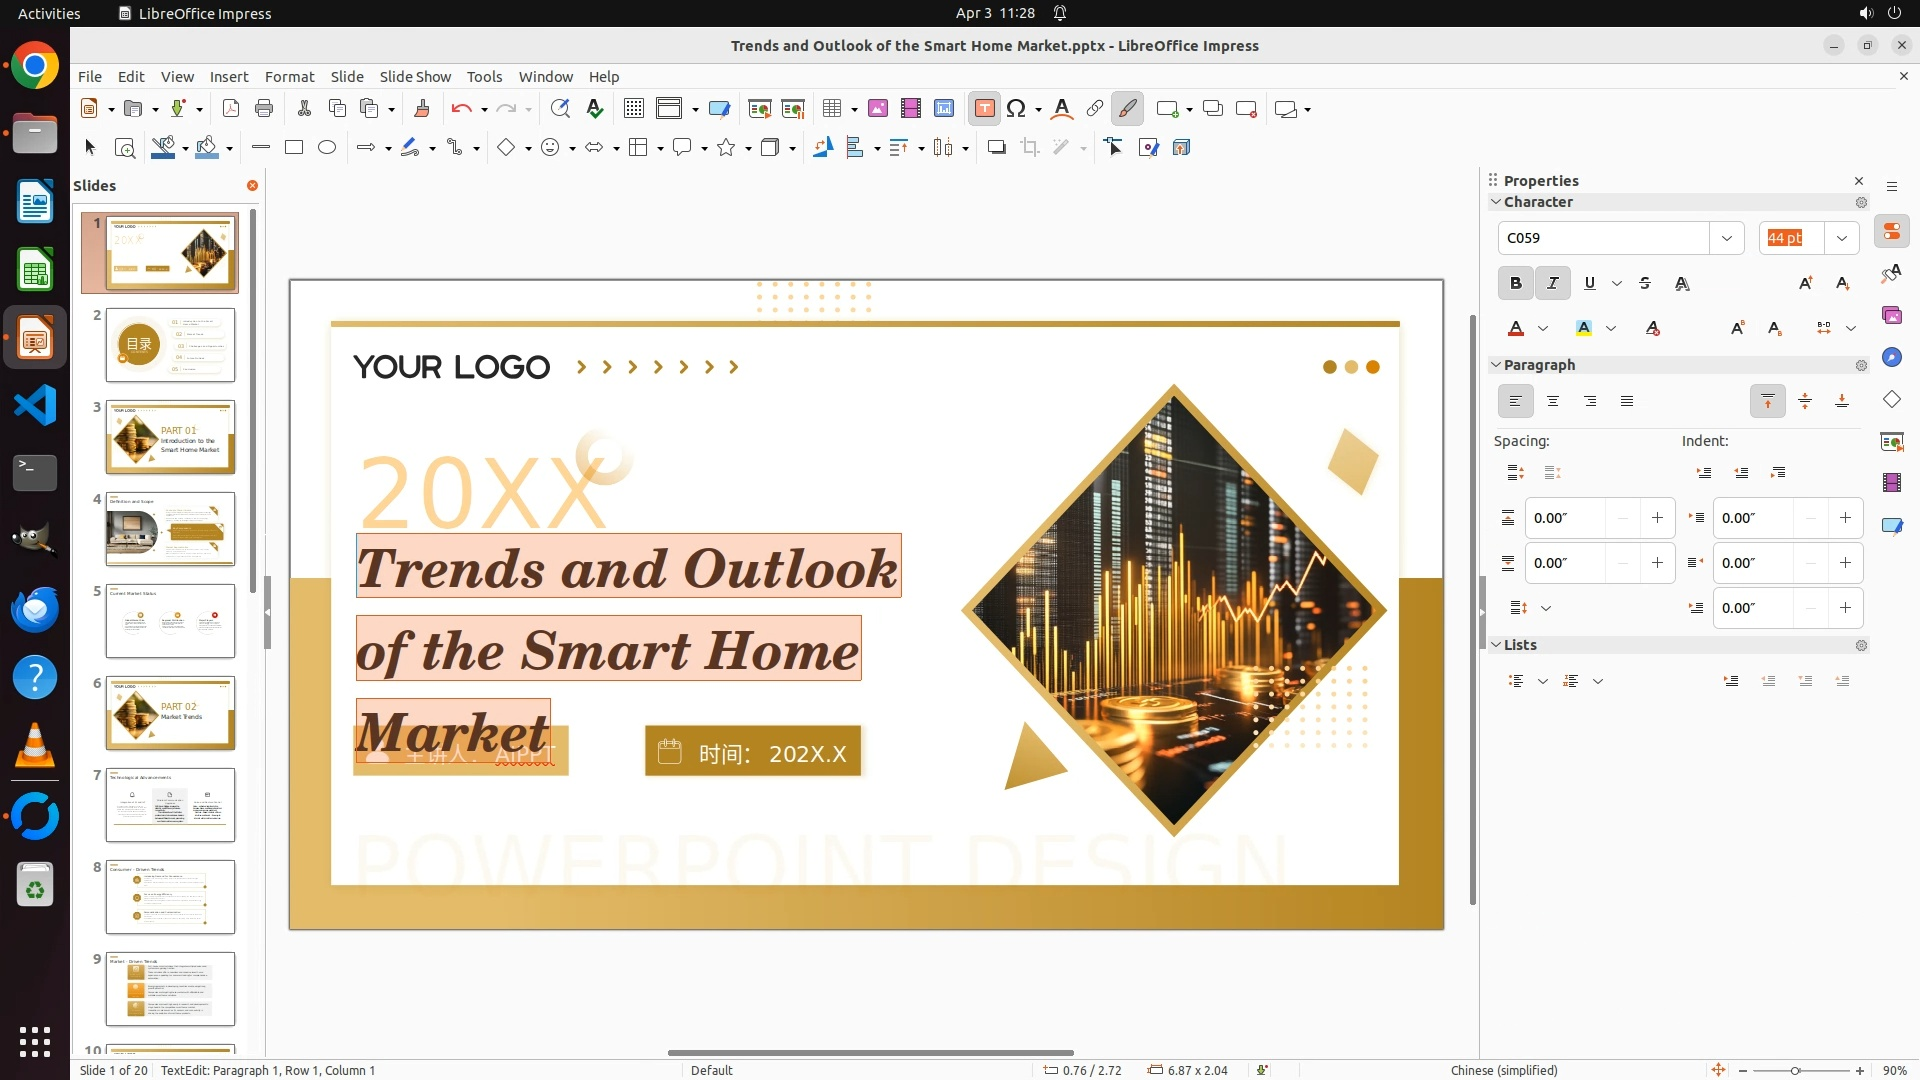Increase the above paragraph spacing value

coord(1657,518)
